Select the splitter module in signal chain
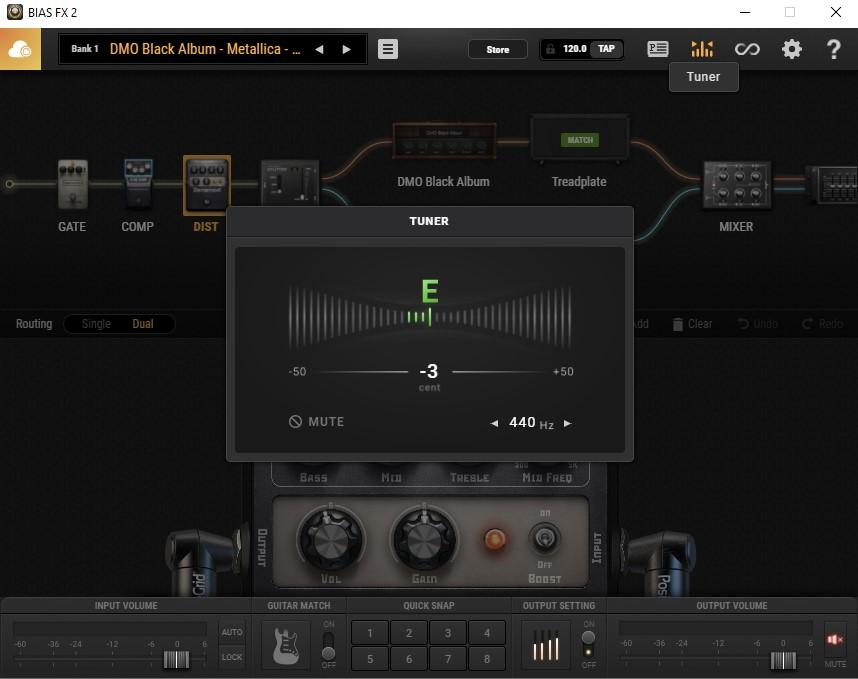858x679 pixels. 289,182
